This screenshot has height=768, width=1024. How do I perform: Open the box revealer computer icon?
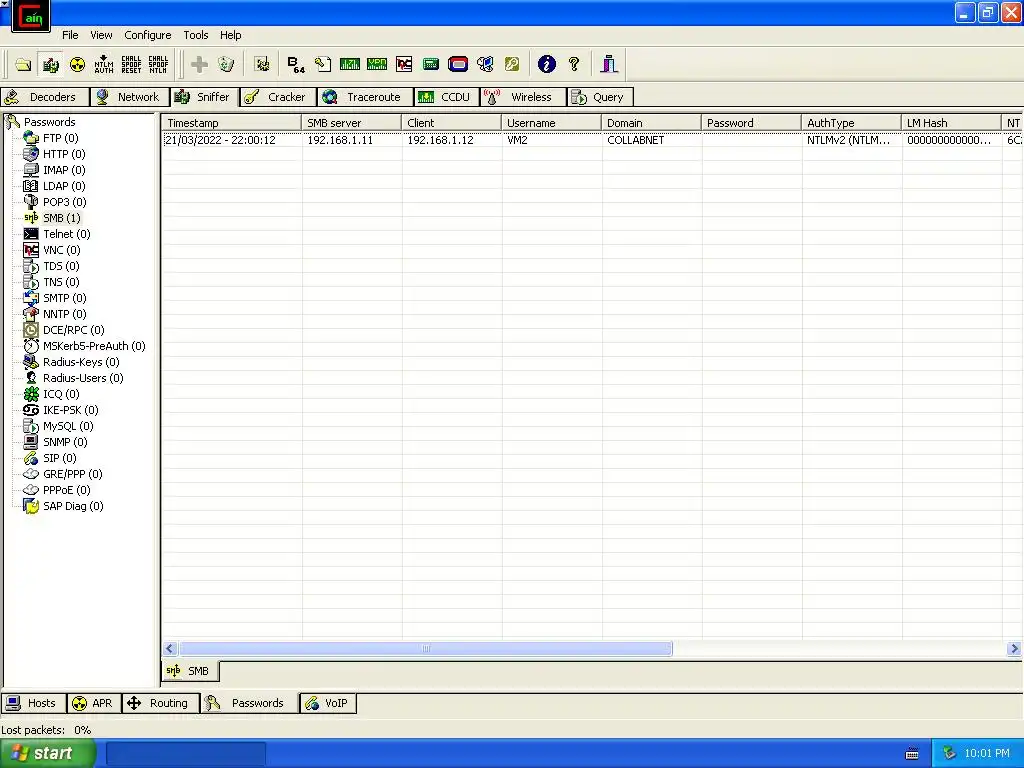coord(485,64)
